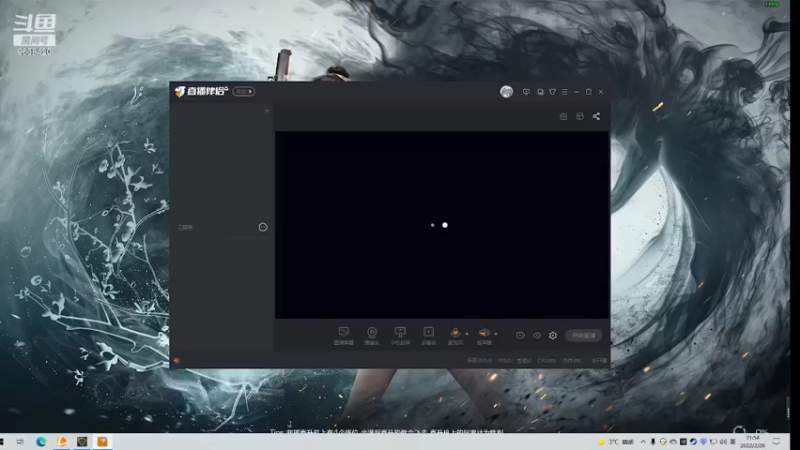Click the orange streaming app taskbar icon
The image size is (800, 450).
(62, 441)
